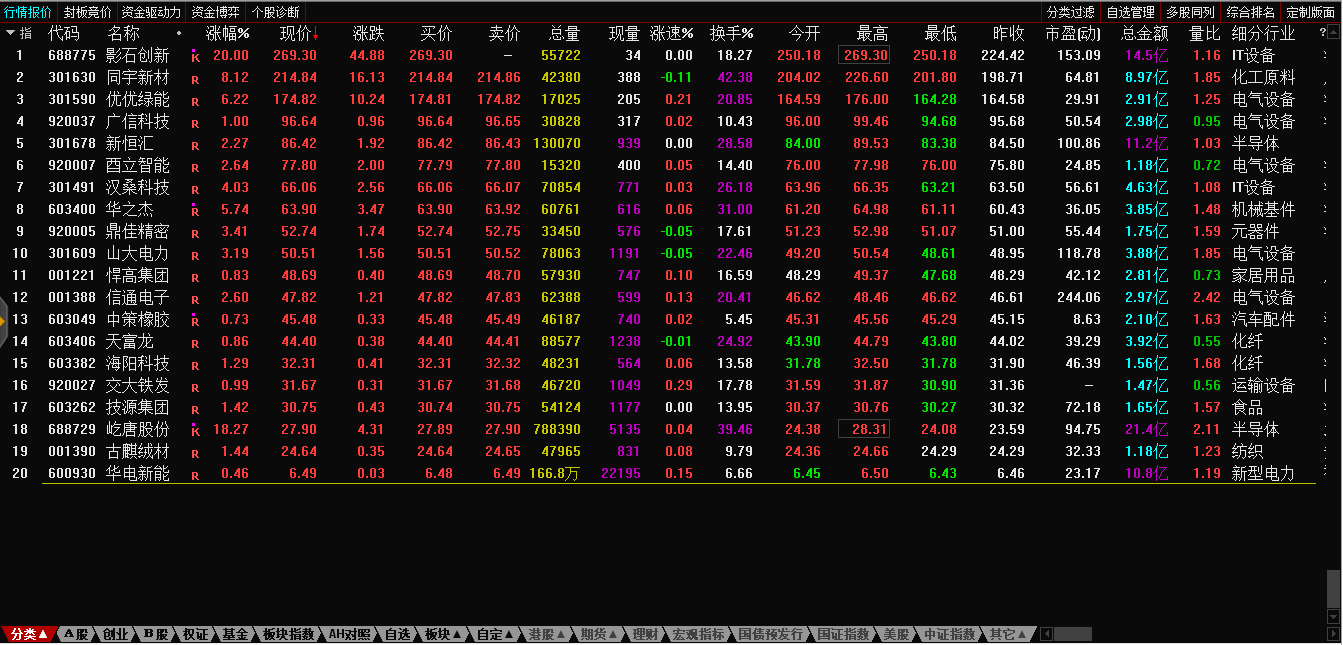
Task: Click the vertical scrollbar down arrow
Action: point(1333,617)
